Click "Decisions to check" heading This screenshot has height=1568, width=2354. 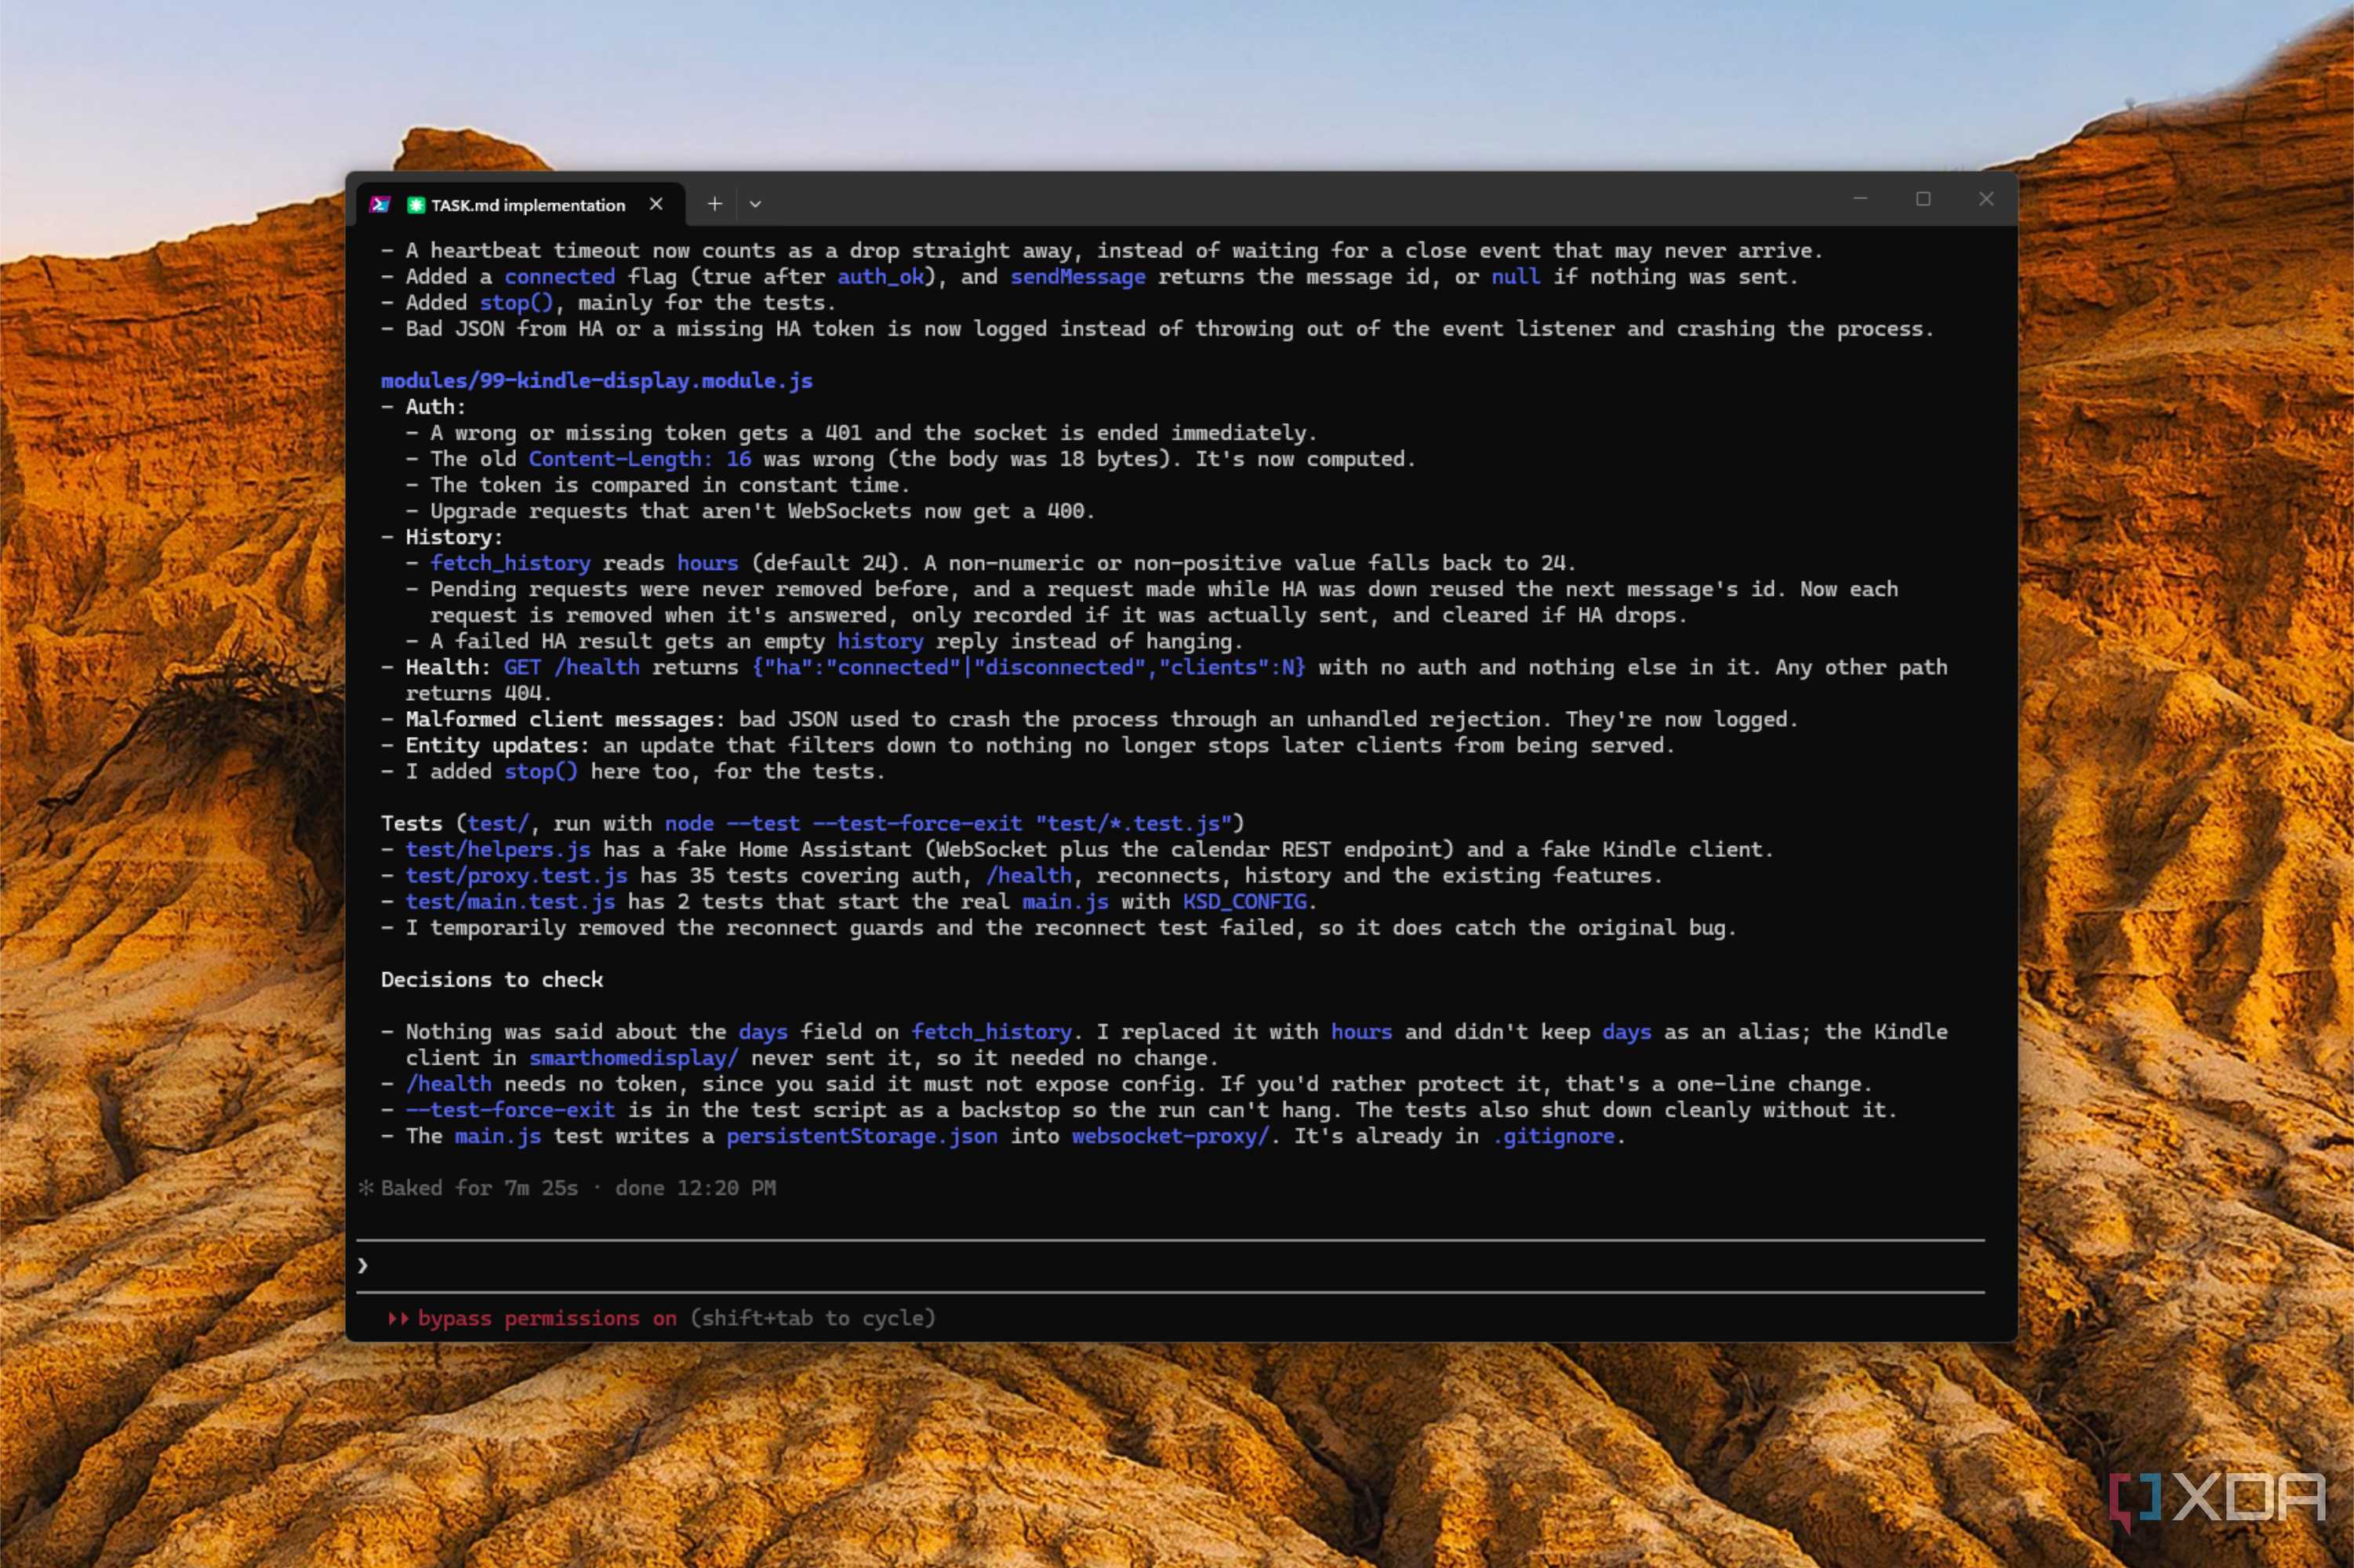pos(492,980)
